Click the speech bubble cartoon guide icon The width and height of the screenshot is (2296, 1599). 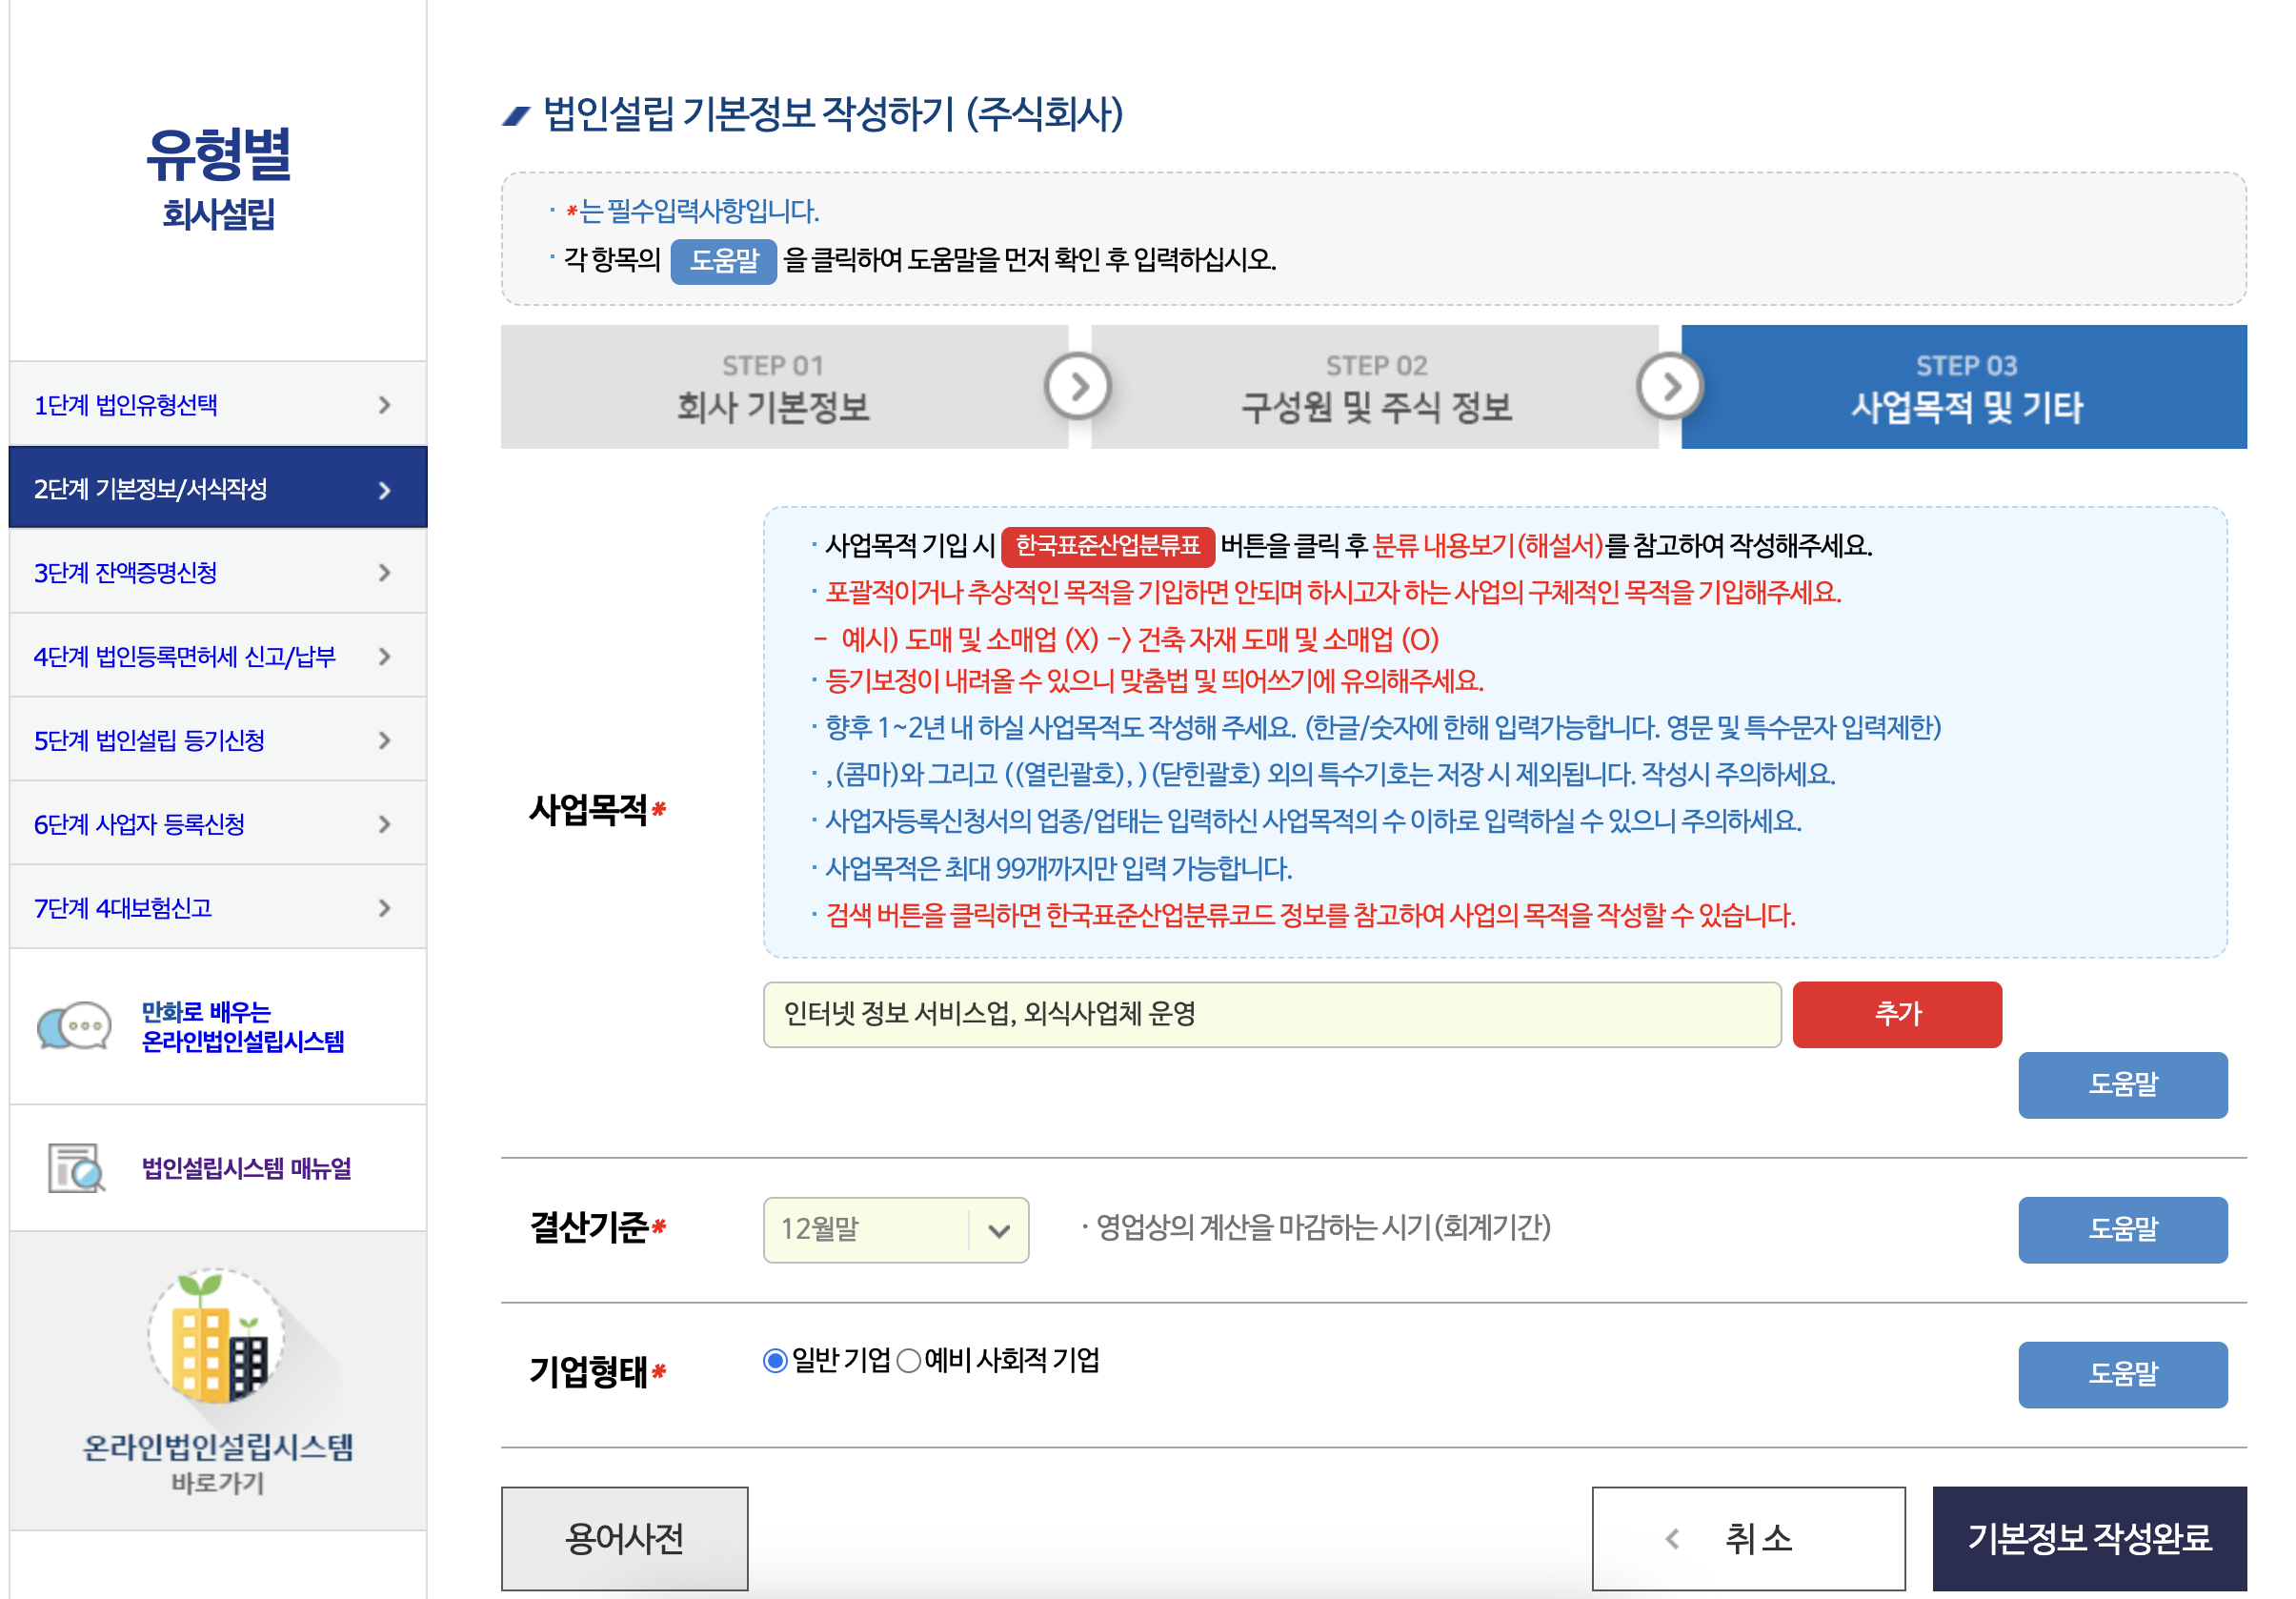(x=74, y=1027)
